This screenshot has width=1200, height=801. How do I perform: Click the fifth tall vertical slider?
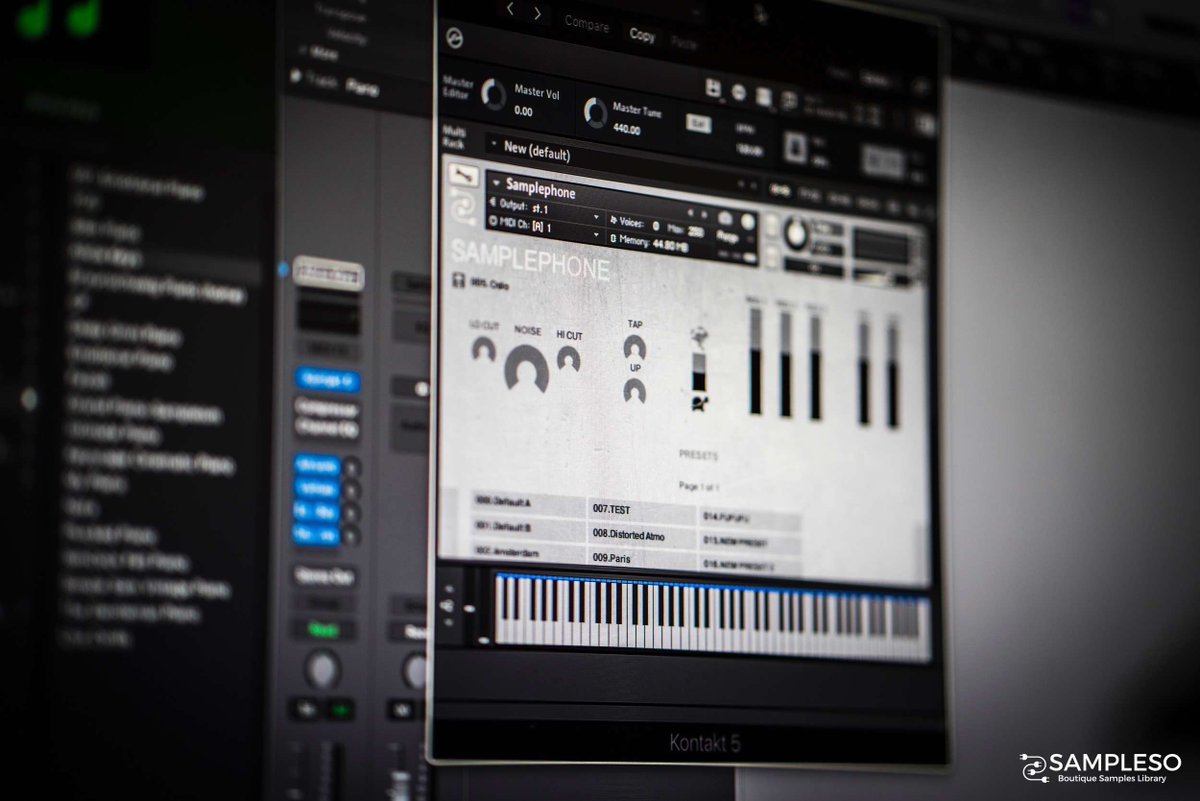coord(893,376)
